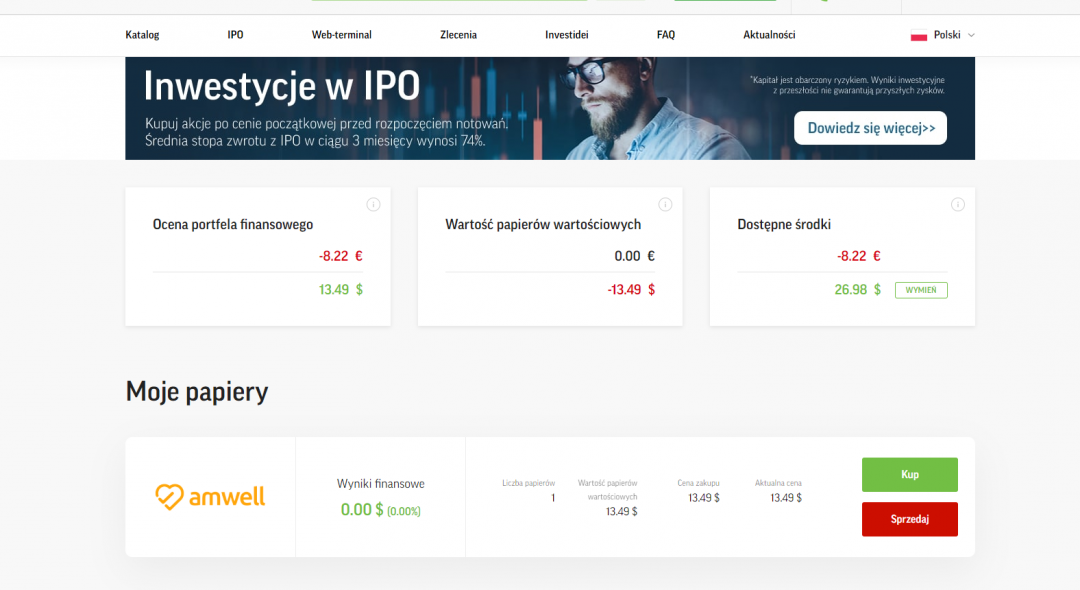Open the Investidei page
1080x590 pixels.
566,35
